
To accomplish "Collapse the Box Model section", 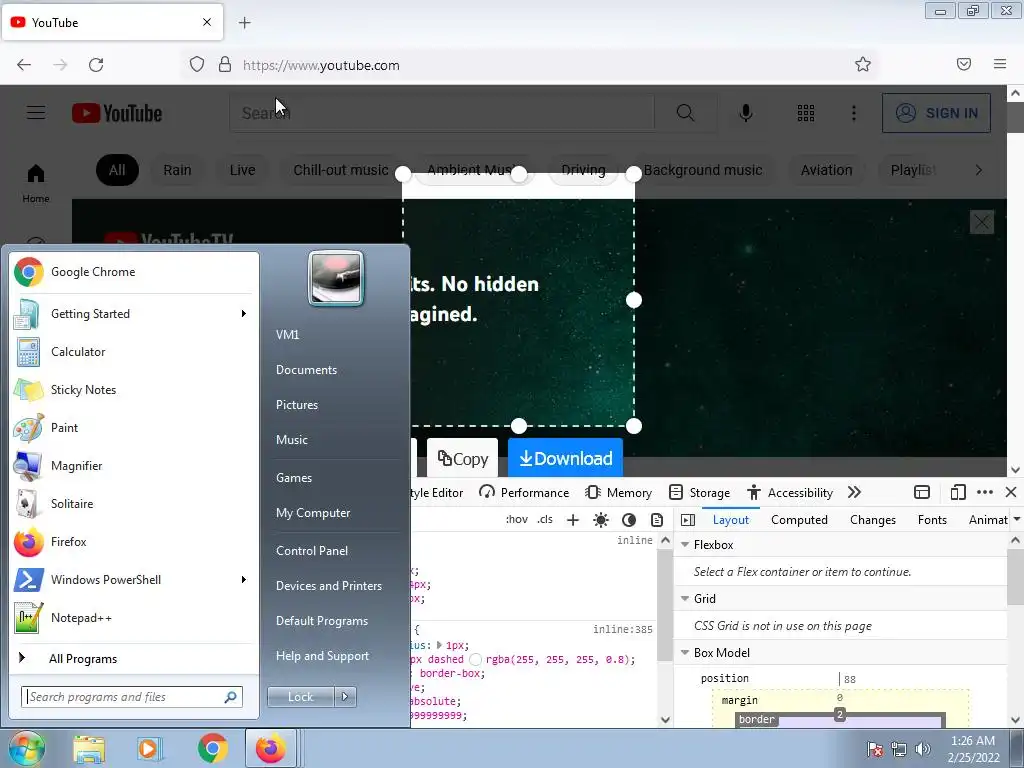I will pos(685,653).
